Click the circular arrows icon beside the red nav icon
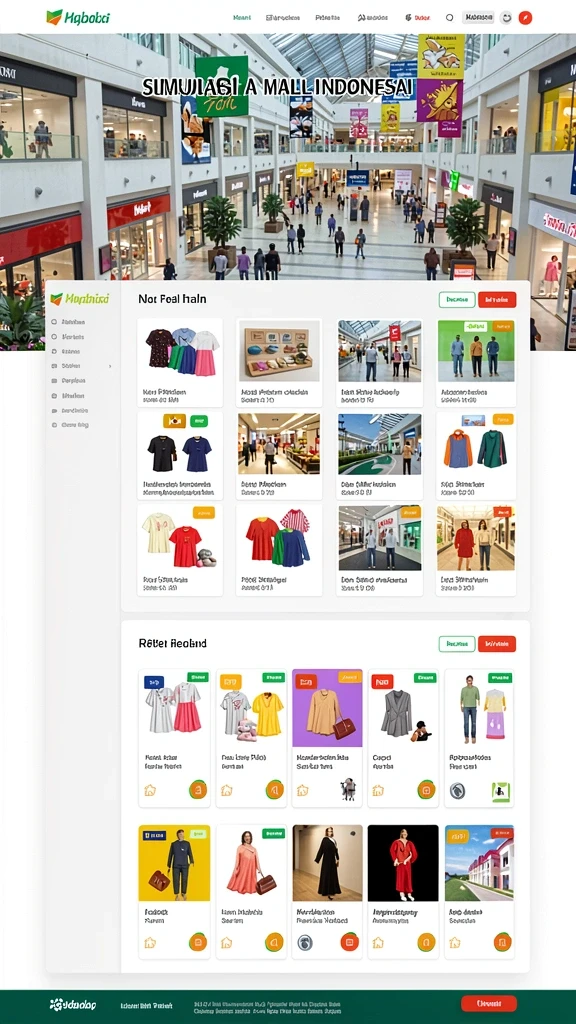 [x=505, y=18]
